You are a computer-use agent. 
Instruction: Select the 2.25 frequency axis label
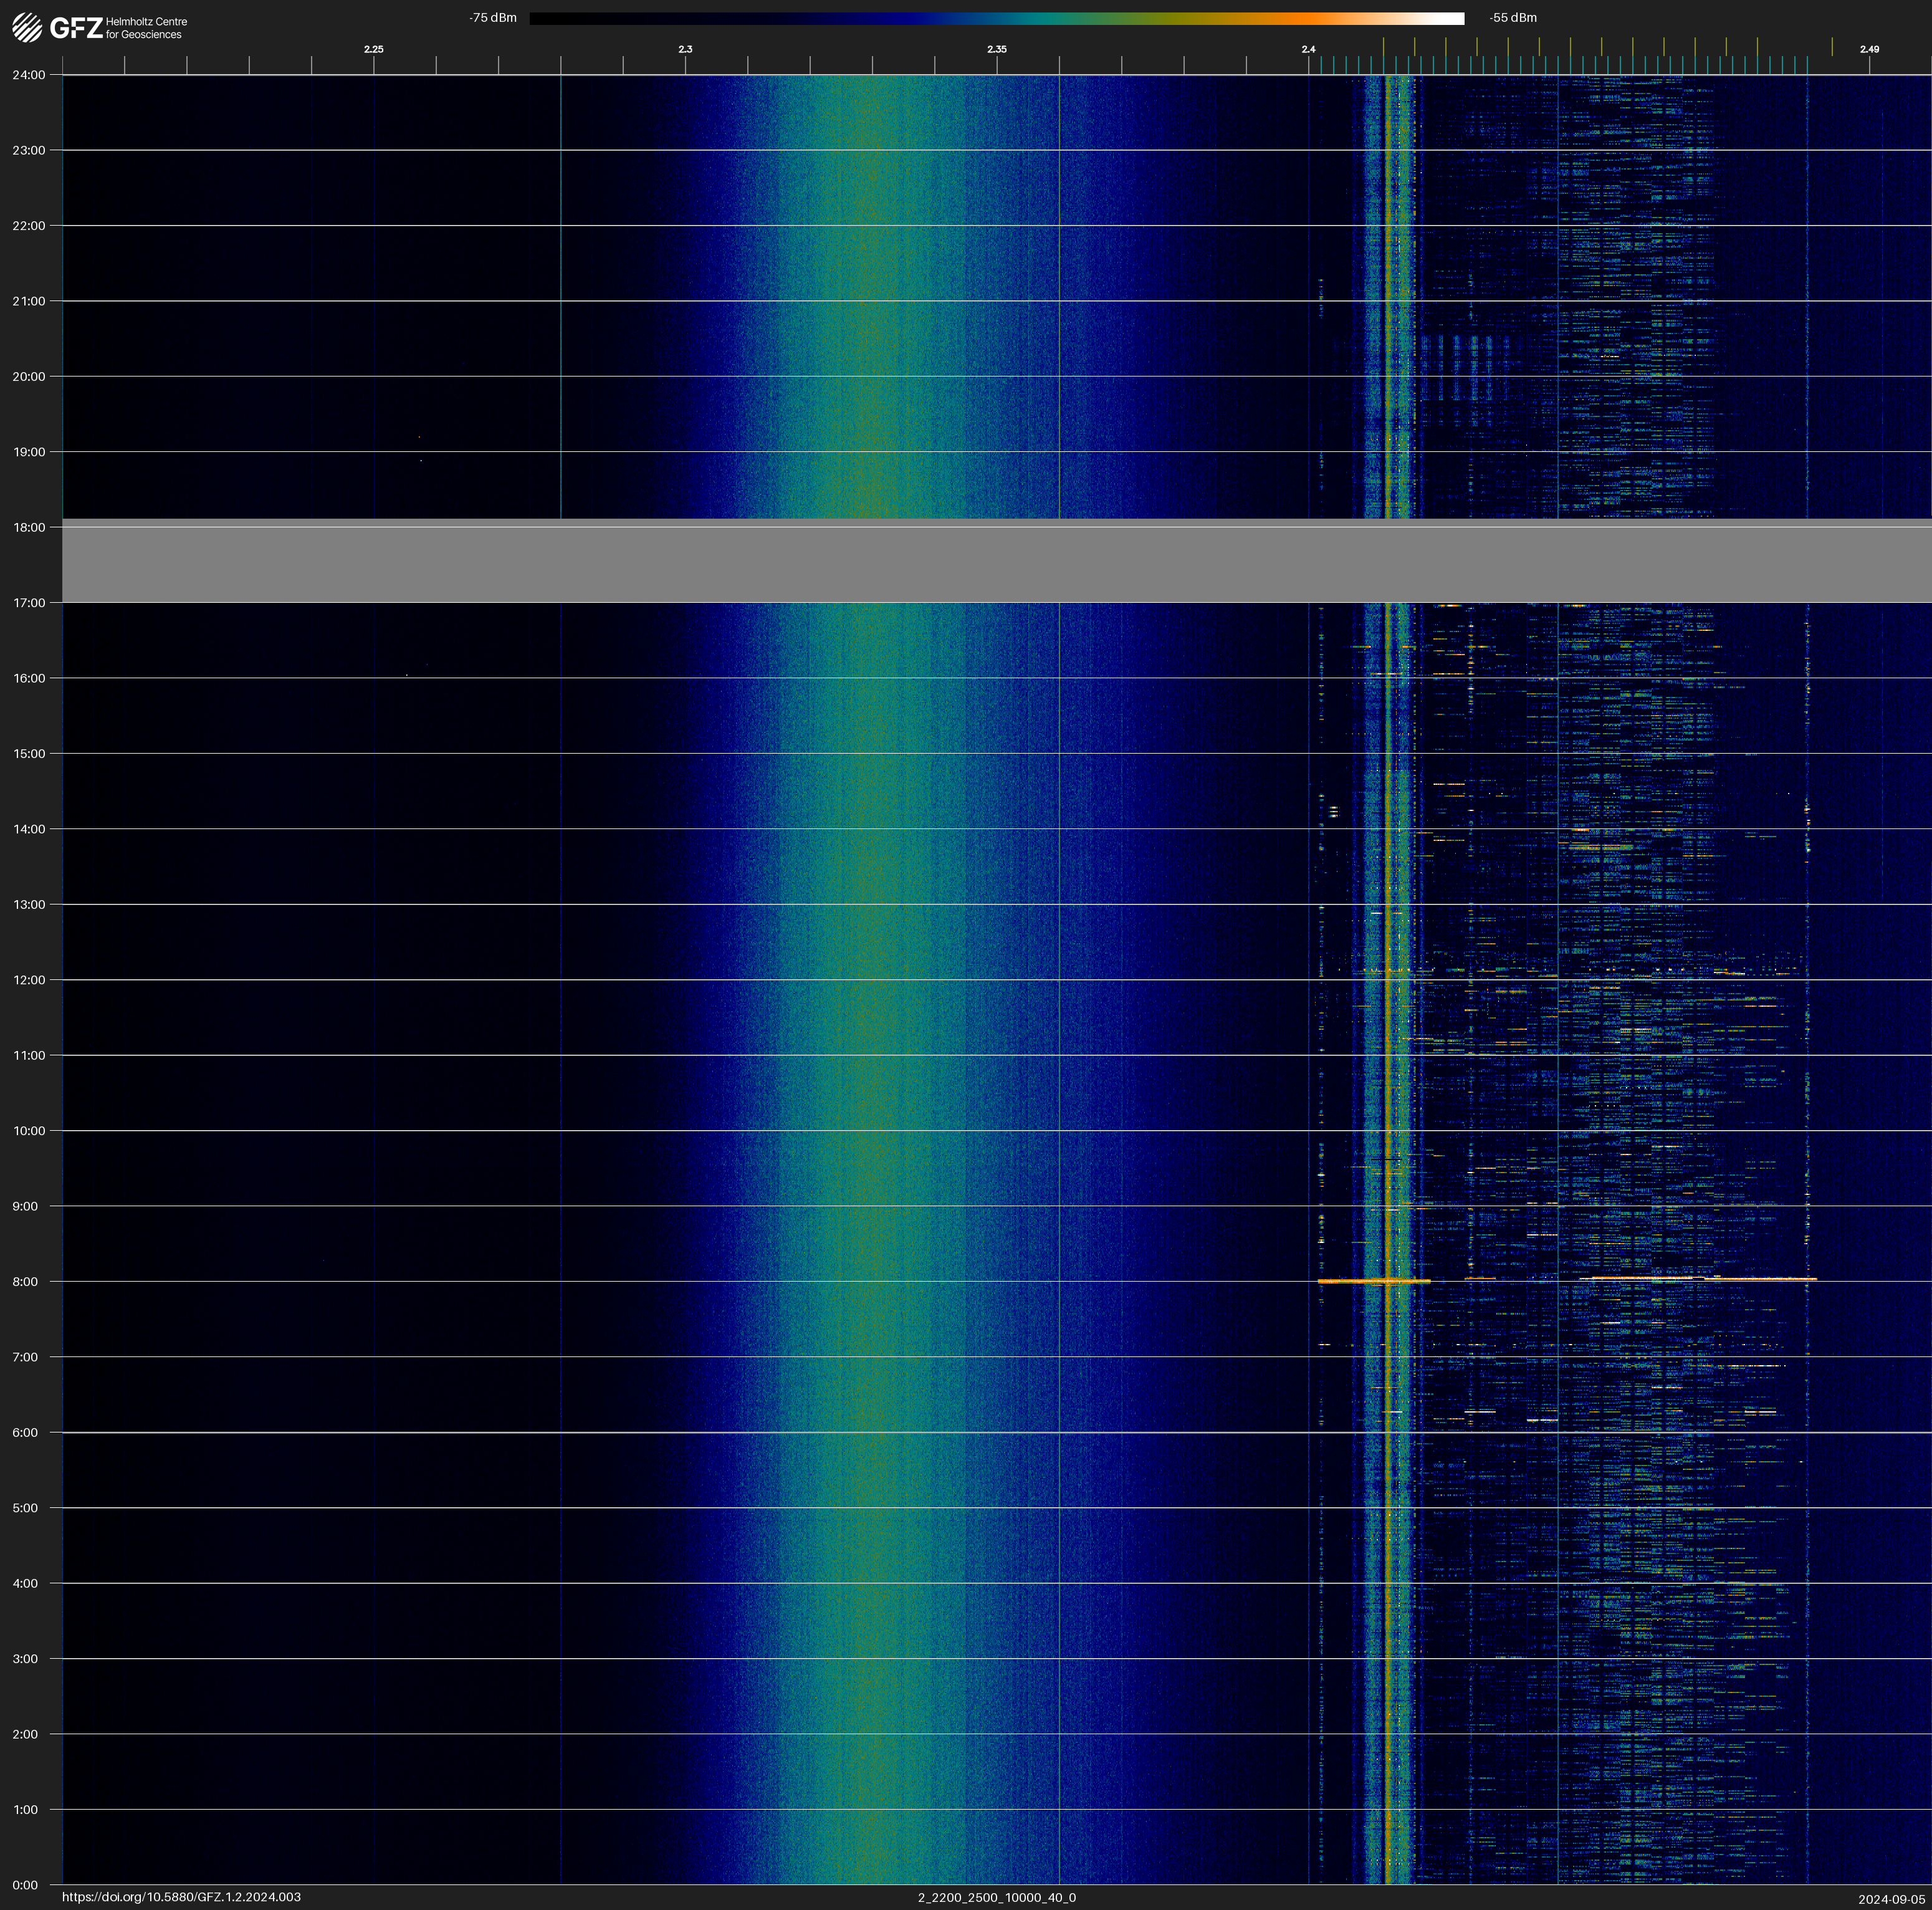coord(373,49)
